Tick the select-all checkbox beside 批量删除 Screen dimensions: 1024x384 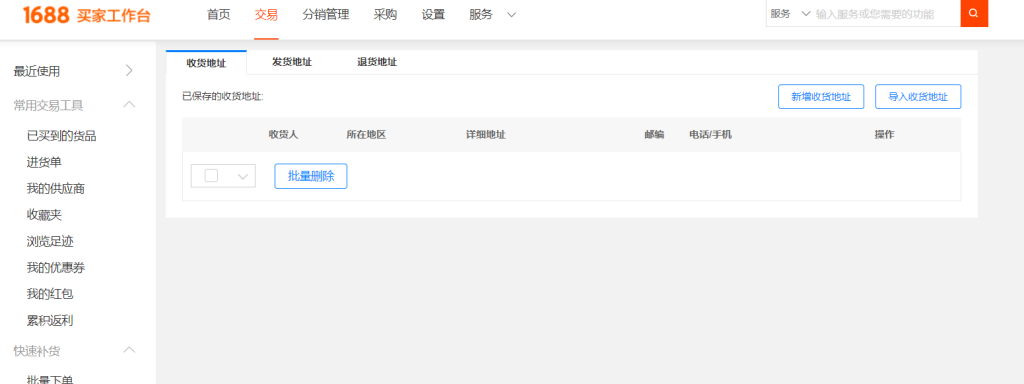tap(211, 176)
